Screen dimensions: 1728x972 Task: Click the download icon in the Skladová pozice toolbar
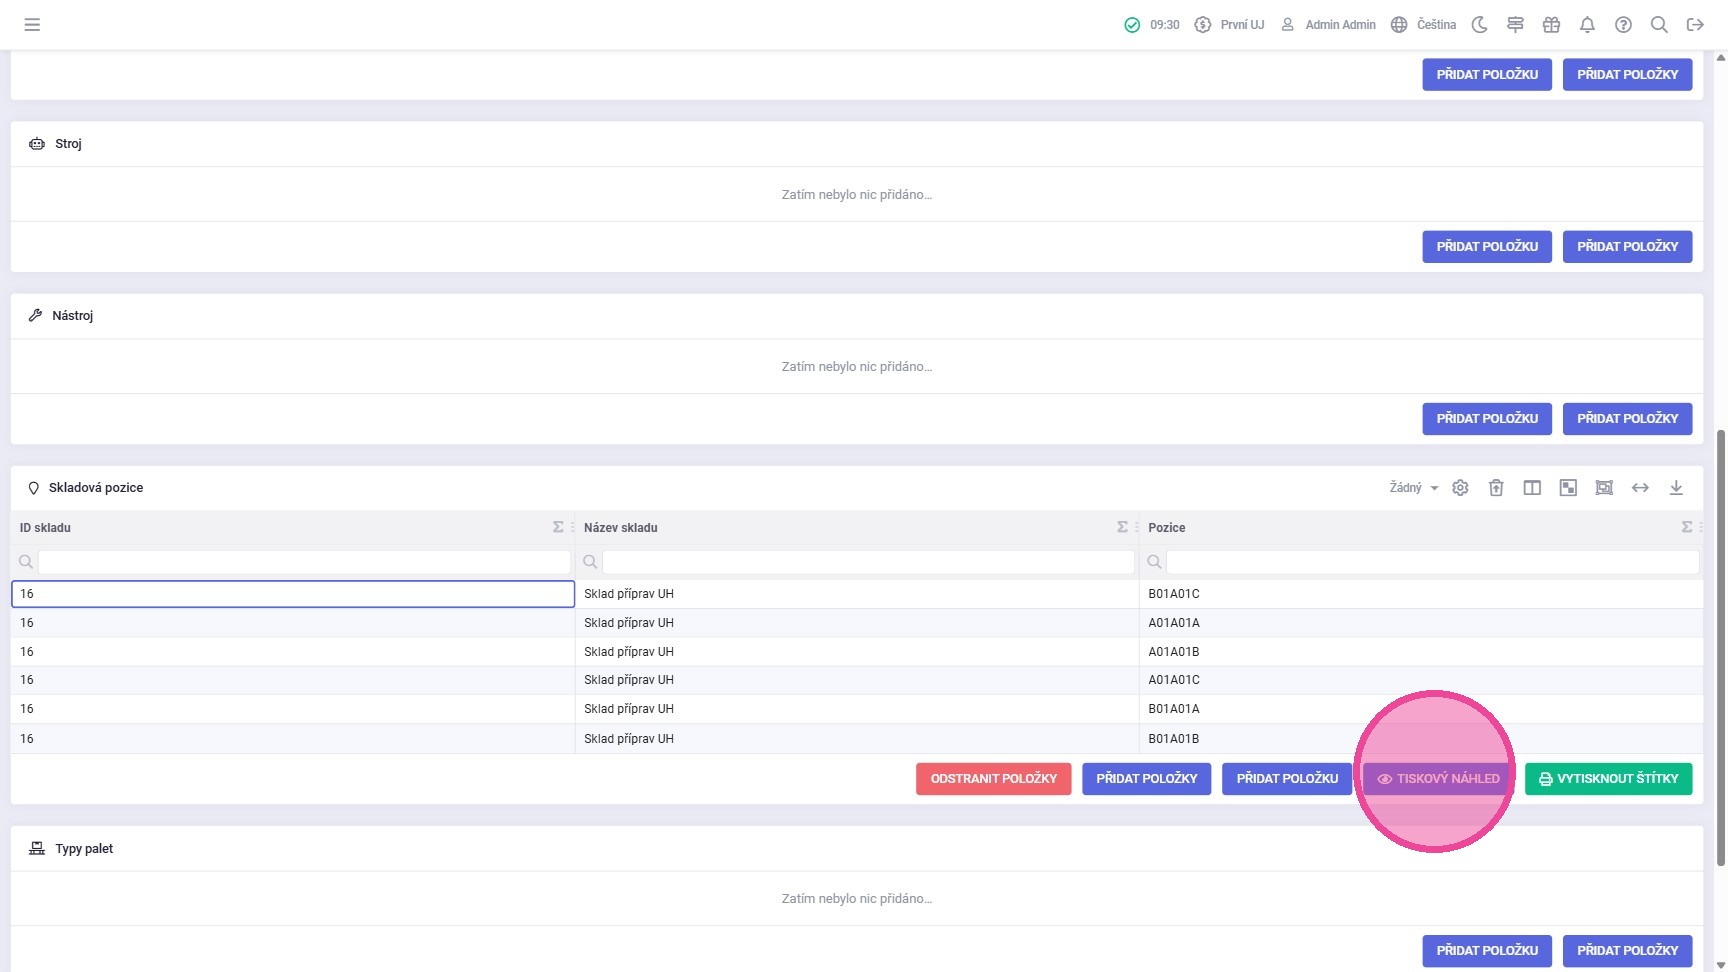[1676, 488]
